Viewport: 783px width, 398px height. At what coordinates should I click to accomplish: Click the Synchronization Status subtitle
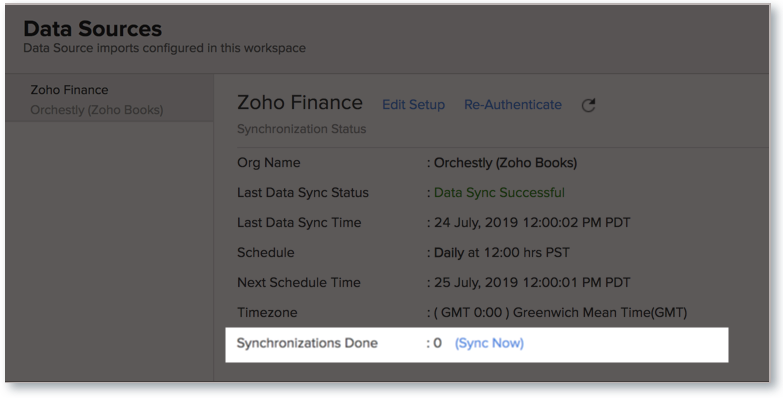[x=302, y=129]
